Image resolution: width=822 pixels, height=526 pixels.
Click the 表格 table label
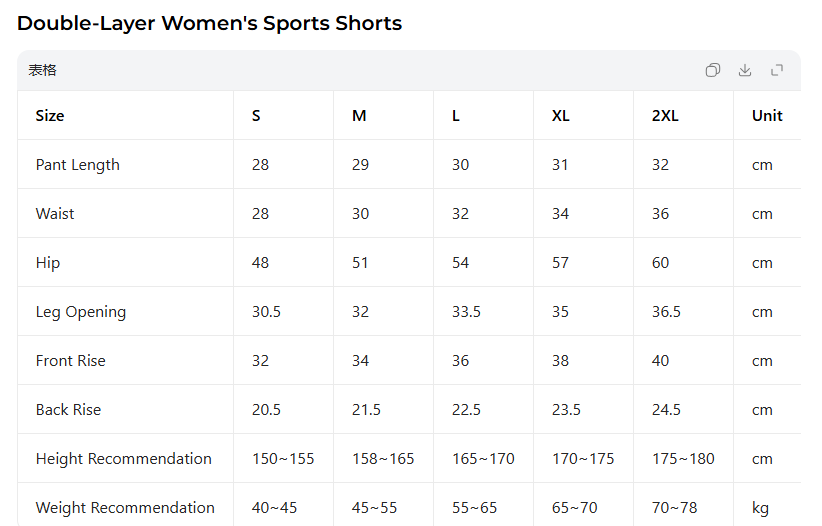click(x=43, y=70)
